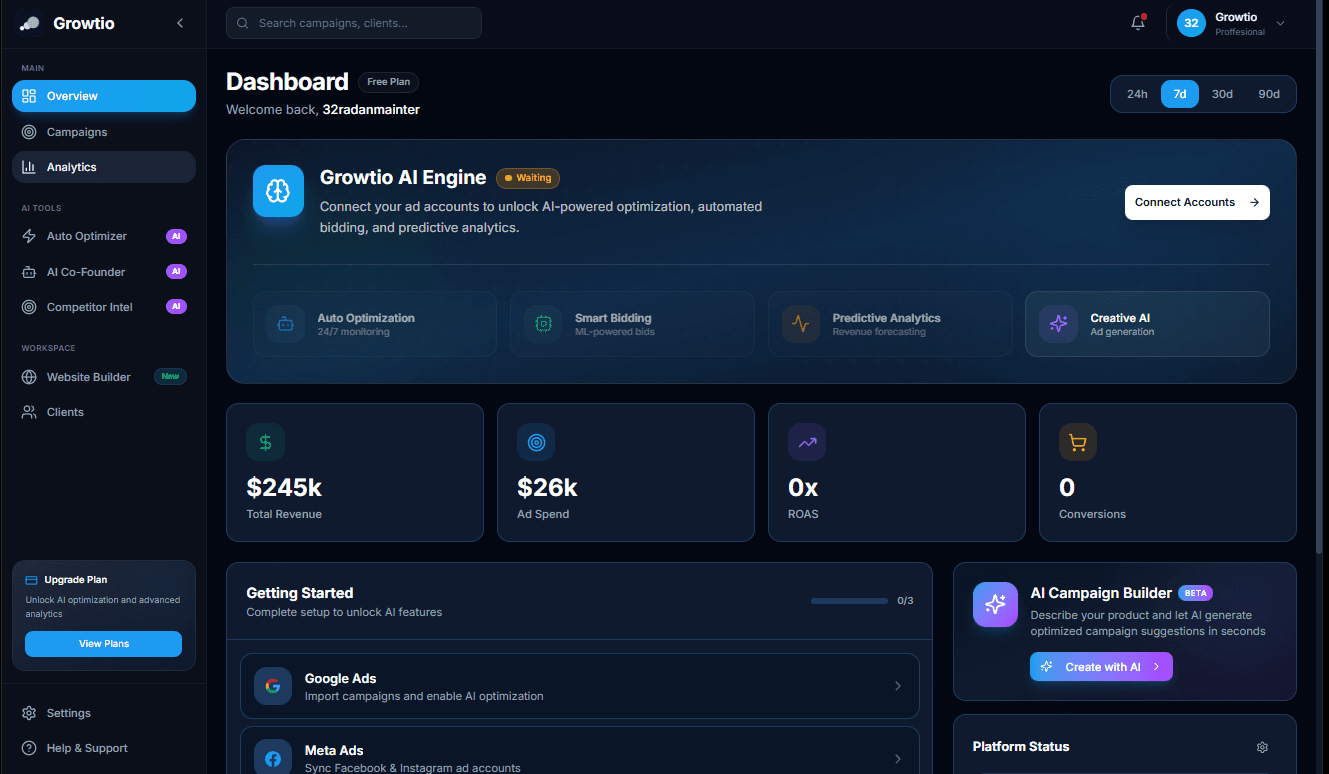Click the search campaigns input field
1329x774 pixels.
(x=353, y=22)
